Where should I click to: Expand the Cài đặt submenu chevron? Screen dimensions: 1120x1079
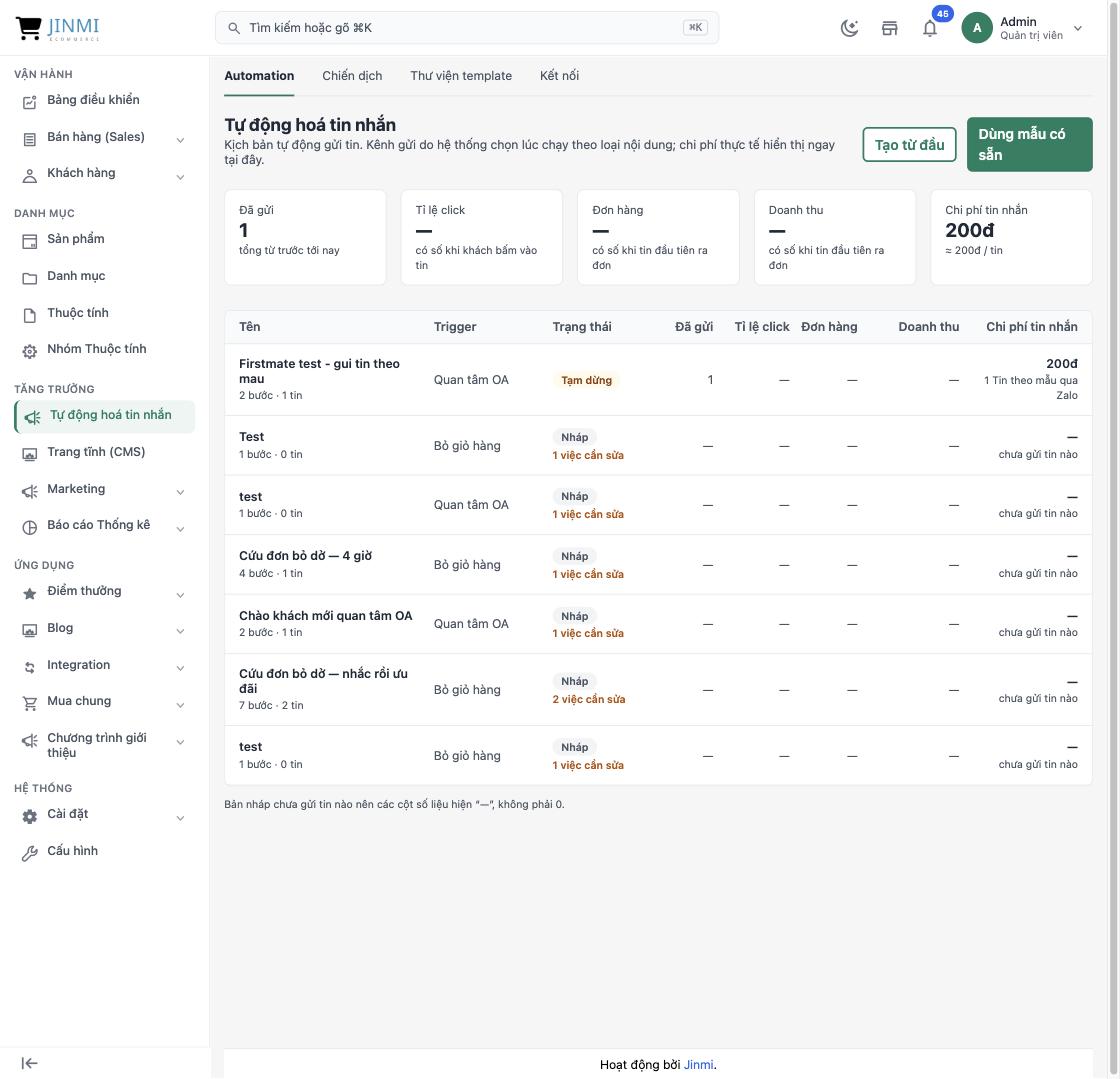click(x=181, y=818)
